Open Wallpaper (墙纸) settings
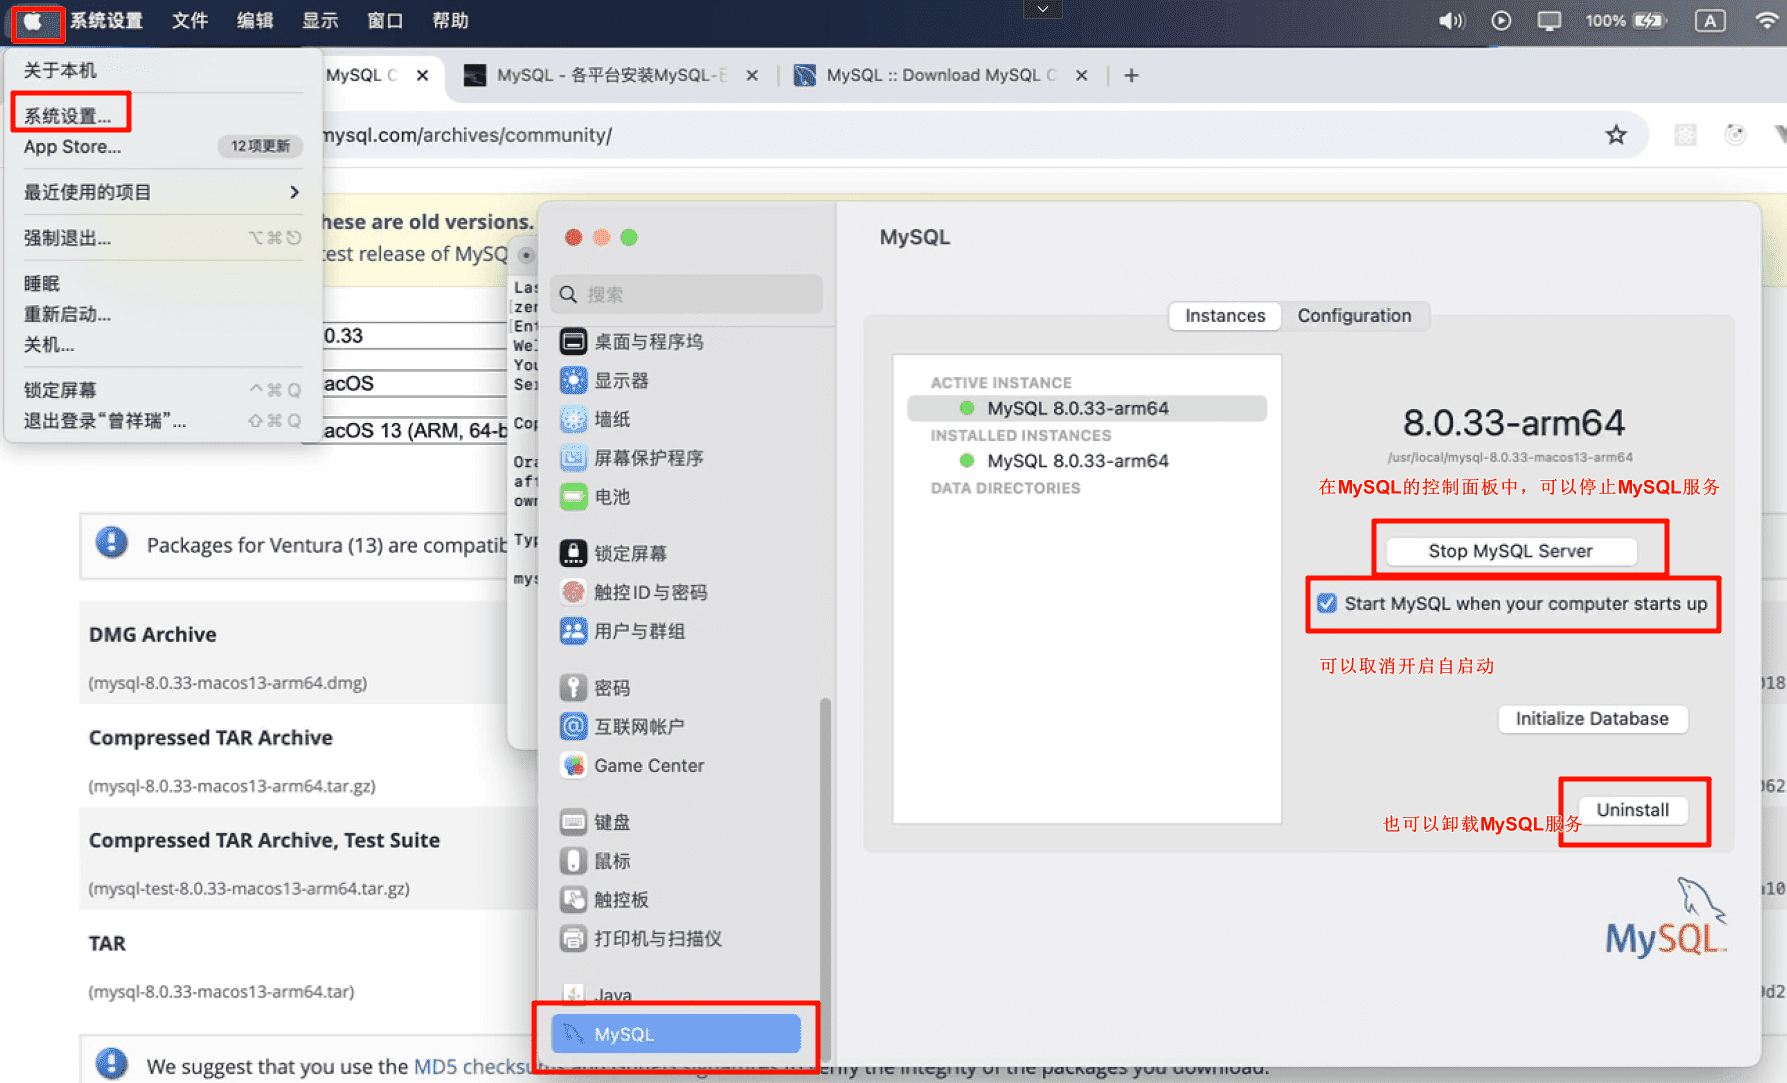The width and height of the screenshot is (1787, 1083). coord(596,420)
